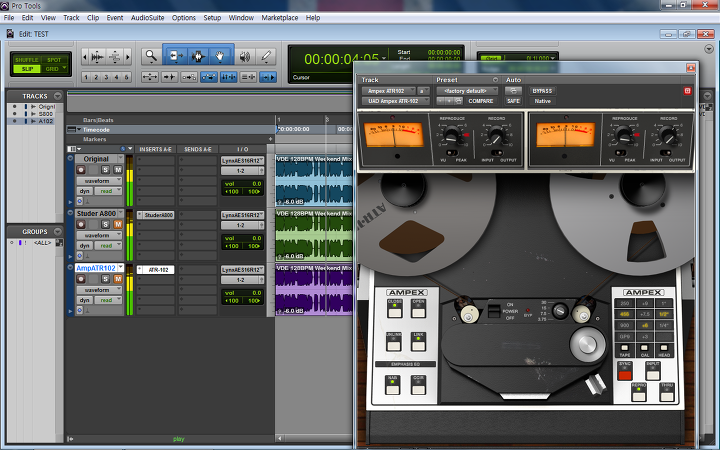Recall zoom preset 3

tap(106, 77)
